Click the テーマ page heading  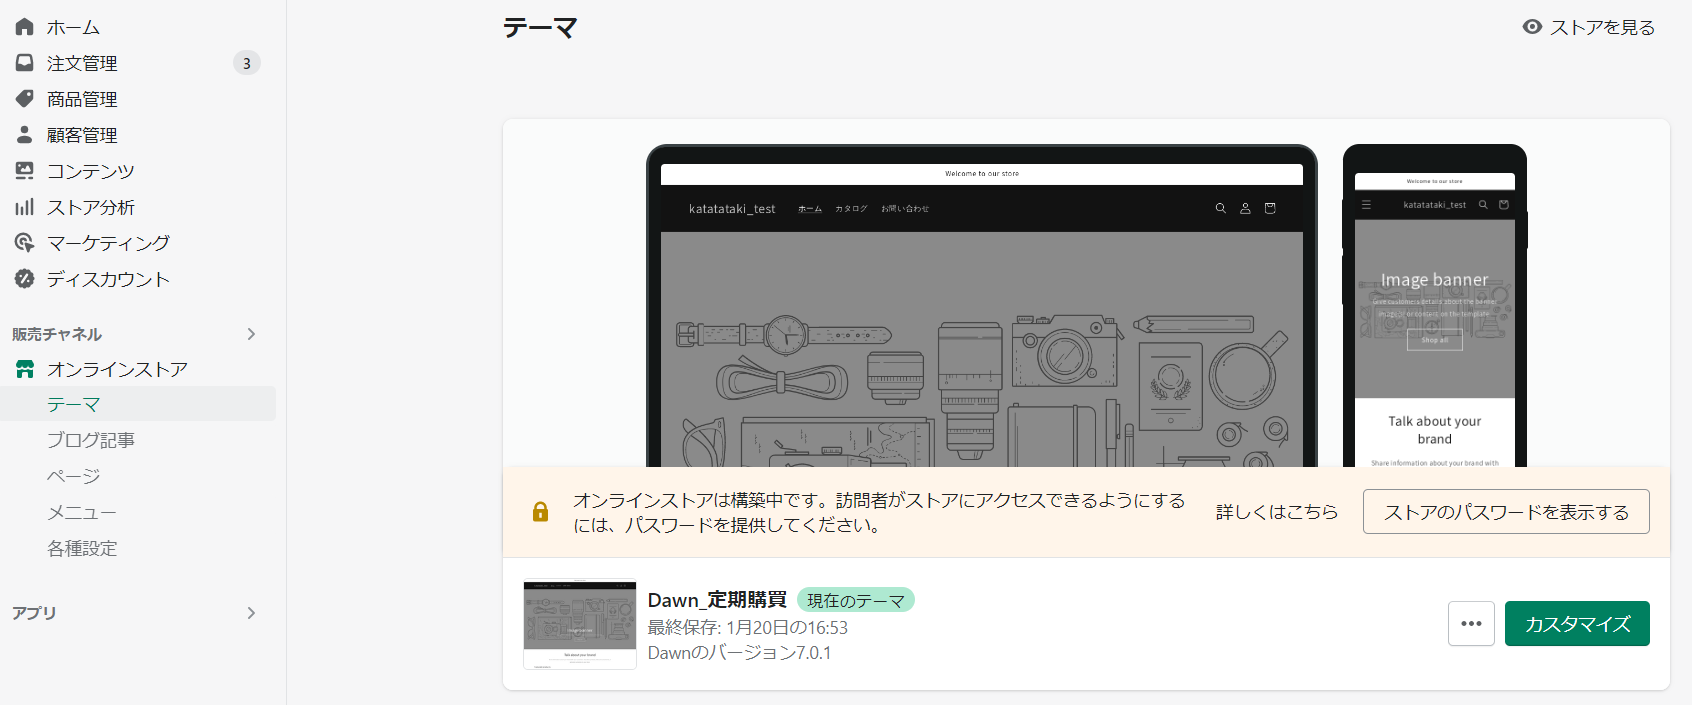[x=540, y=27]
